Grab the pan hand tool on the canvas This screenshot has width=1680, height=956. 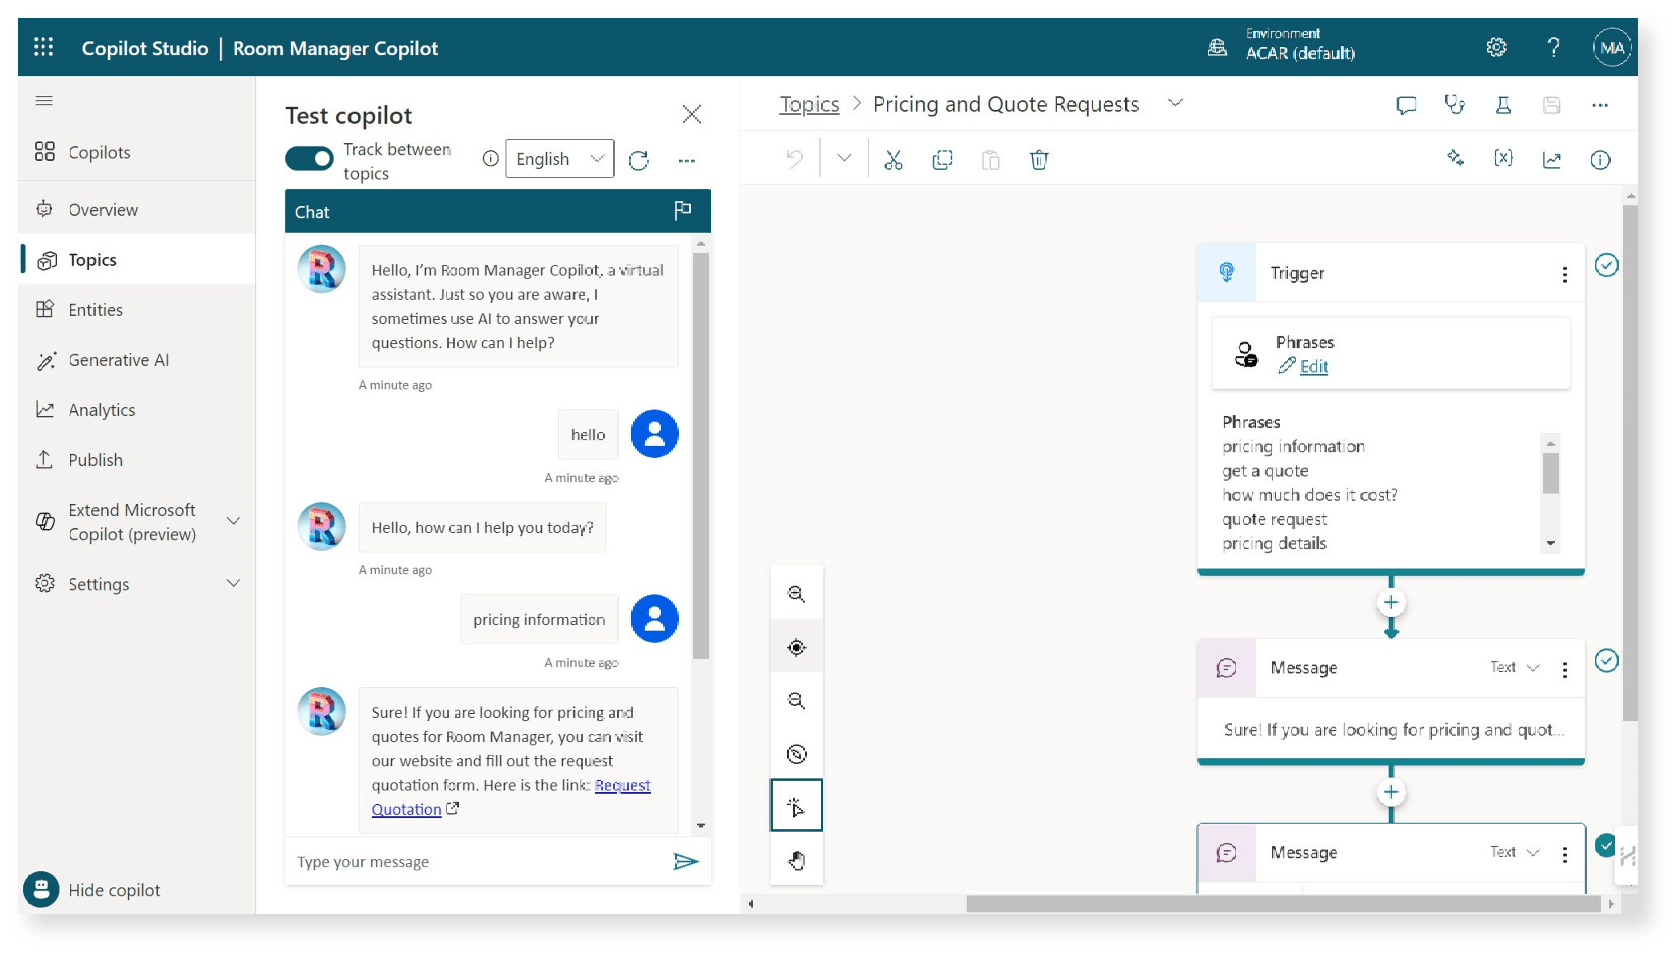click(796, 860)
